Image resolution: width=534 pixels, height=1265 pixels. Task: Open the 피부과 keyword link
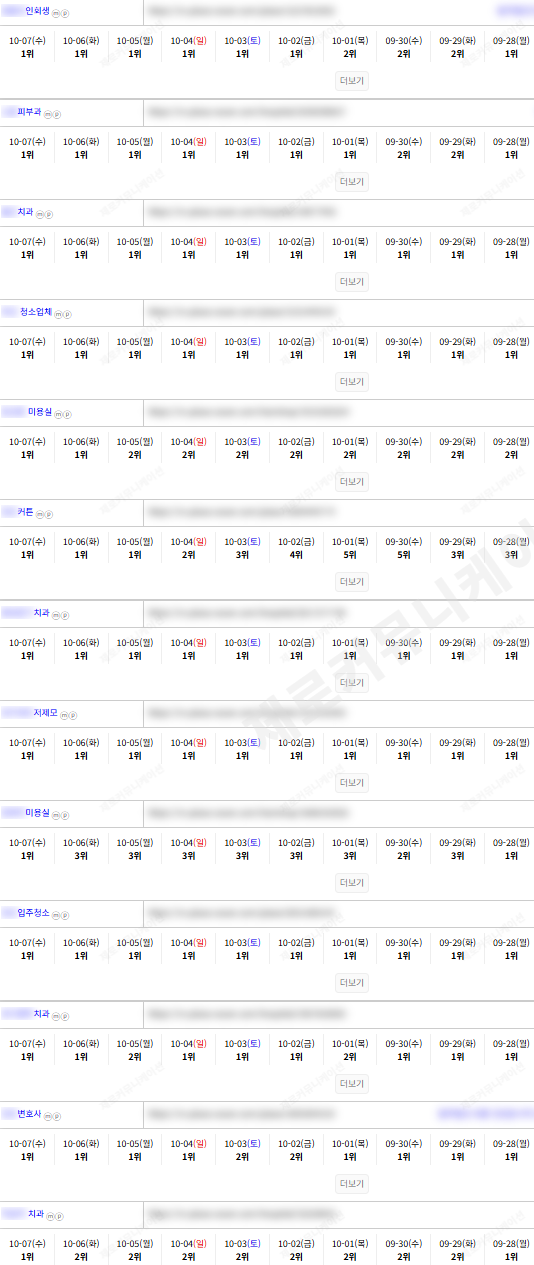pyautogui.click(x=29, y=112)
